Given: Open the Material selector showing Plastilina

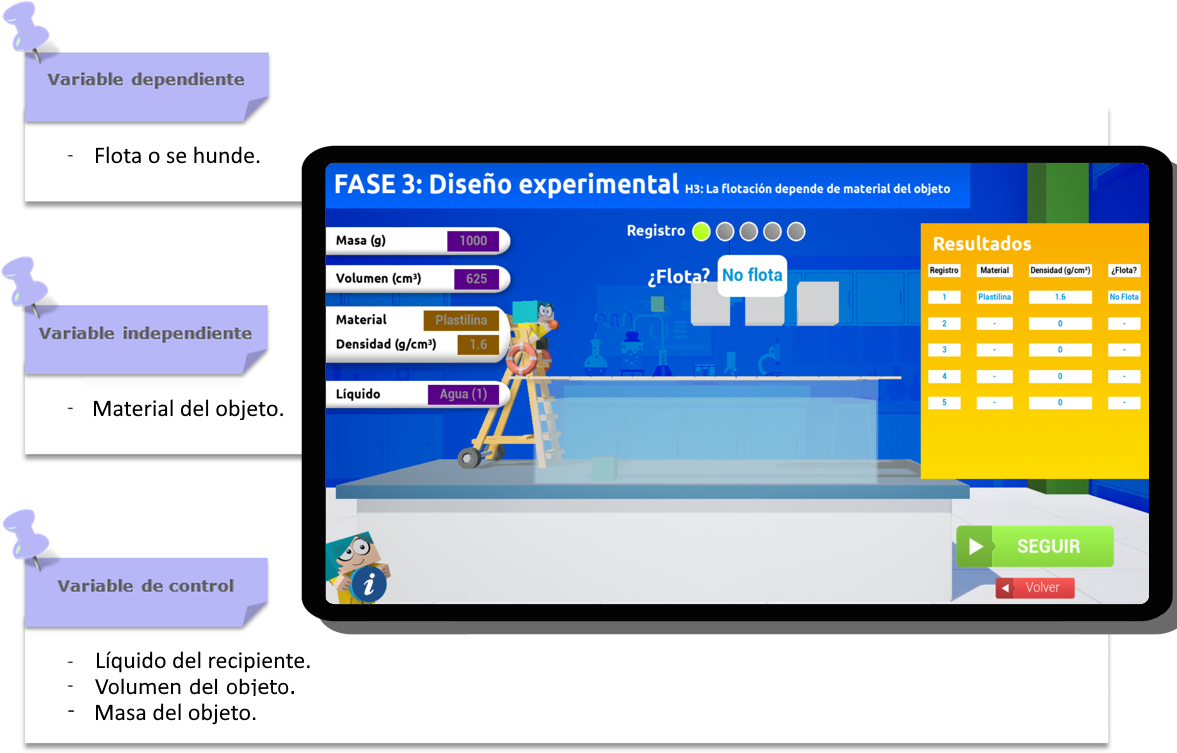Looking at the screenshot, I should (x=460, y=321).
